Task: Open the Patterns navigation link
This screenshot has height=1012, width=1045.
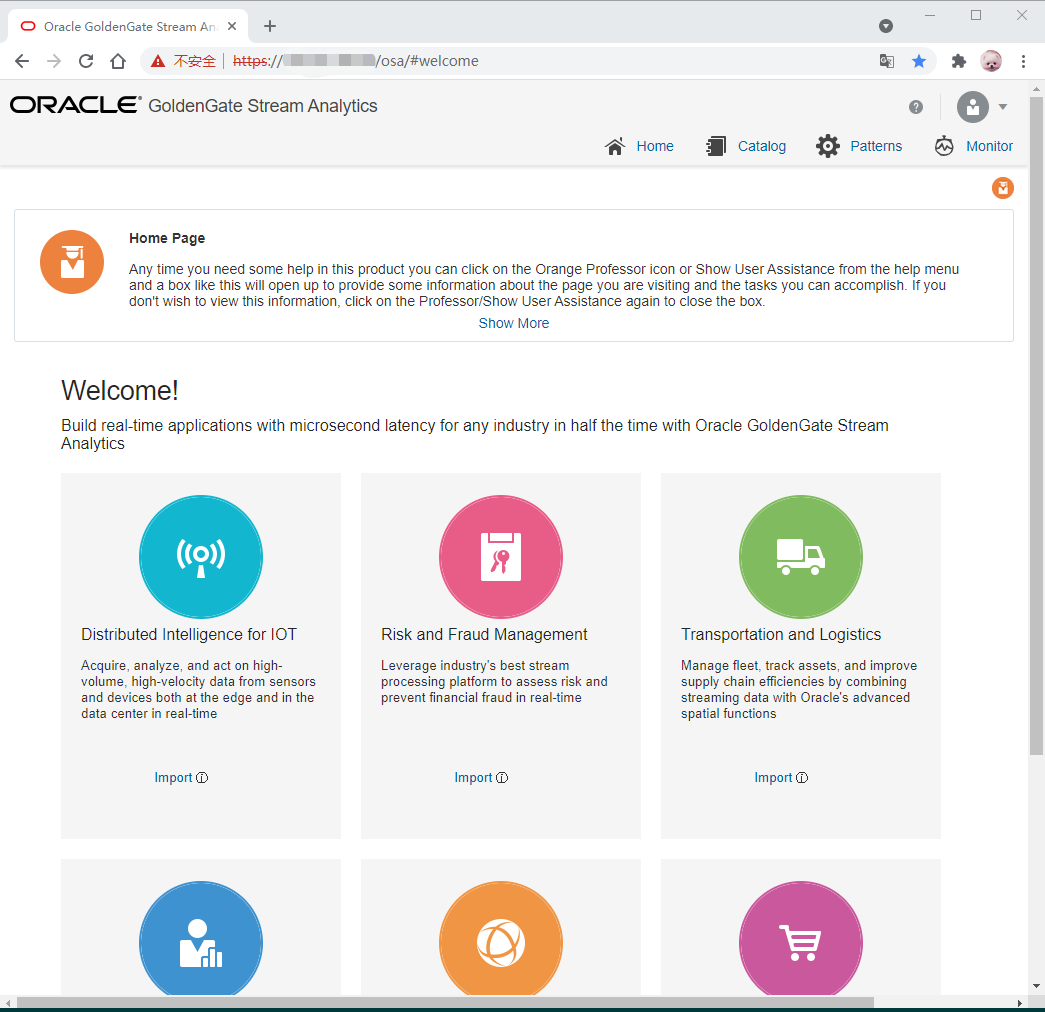Action: tap(876, 146)
